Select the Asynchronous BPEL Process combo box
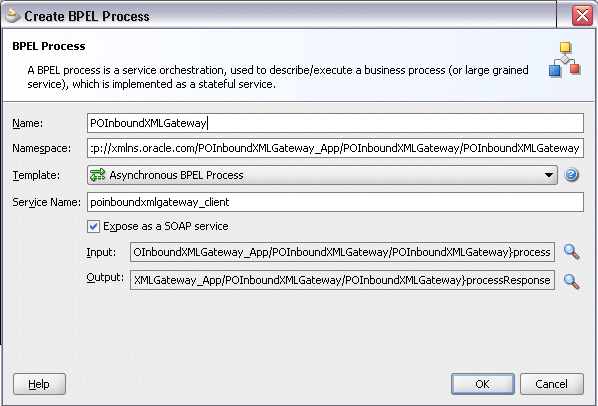Image resolution: width=598 pixels, height=406 pixels. [x=322, y=175]
